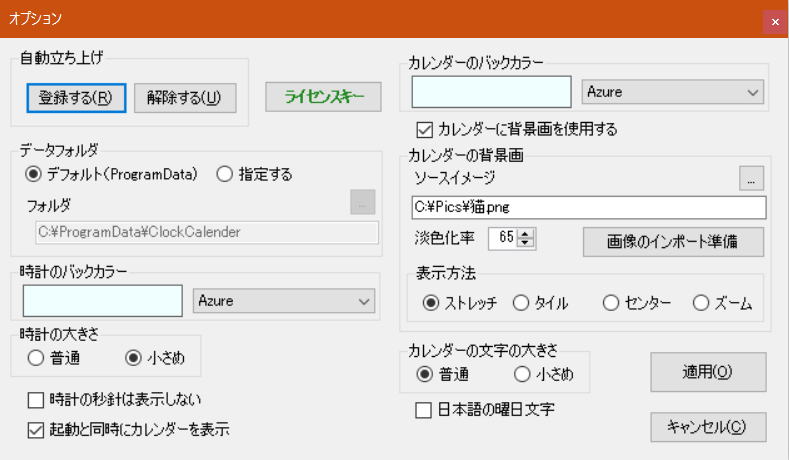Decrease the 淡色化率 spinner value
Screen dimensions: 789x460
[x=525, y=243]
